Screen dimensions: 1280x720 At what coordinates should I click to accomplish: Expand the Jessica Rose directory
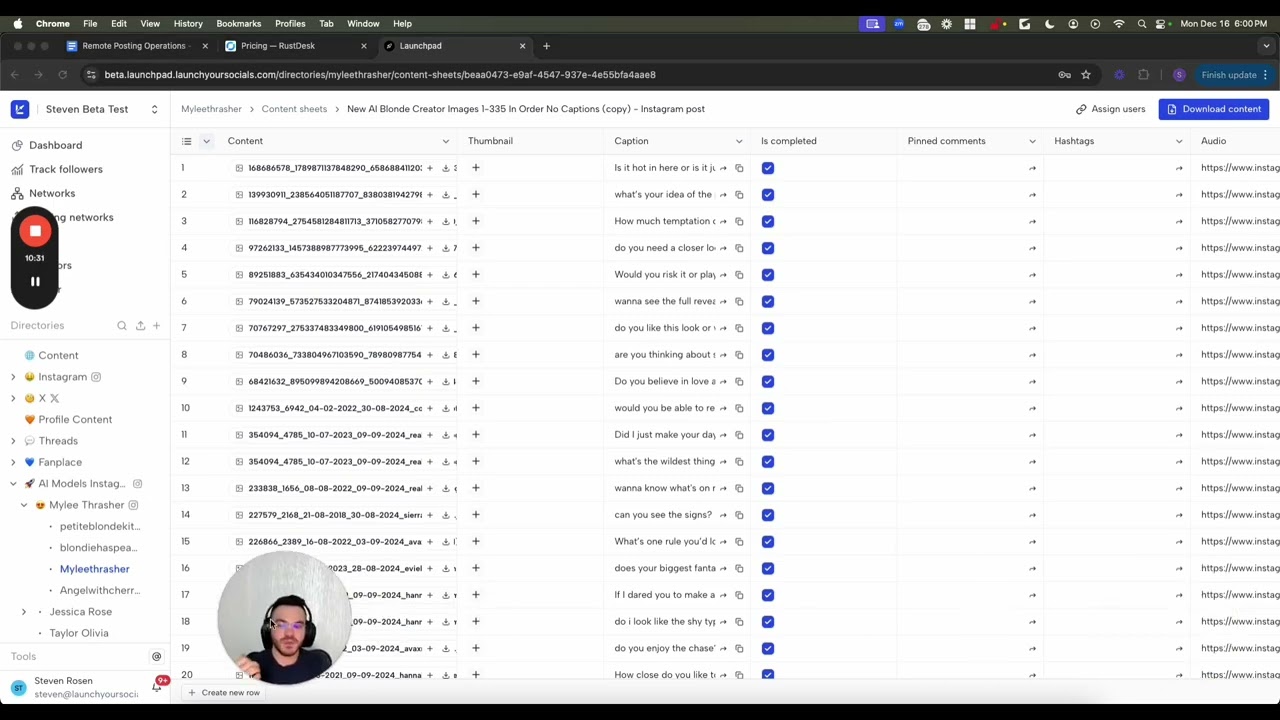pos(24,612)
